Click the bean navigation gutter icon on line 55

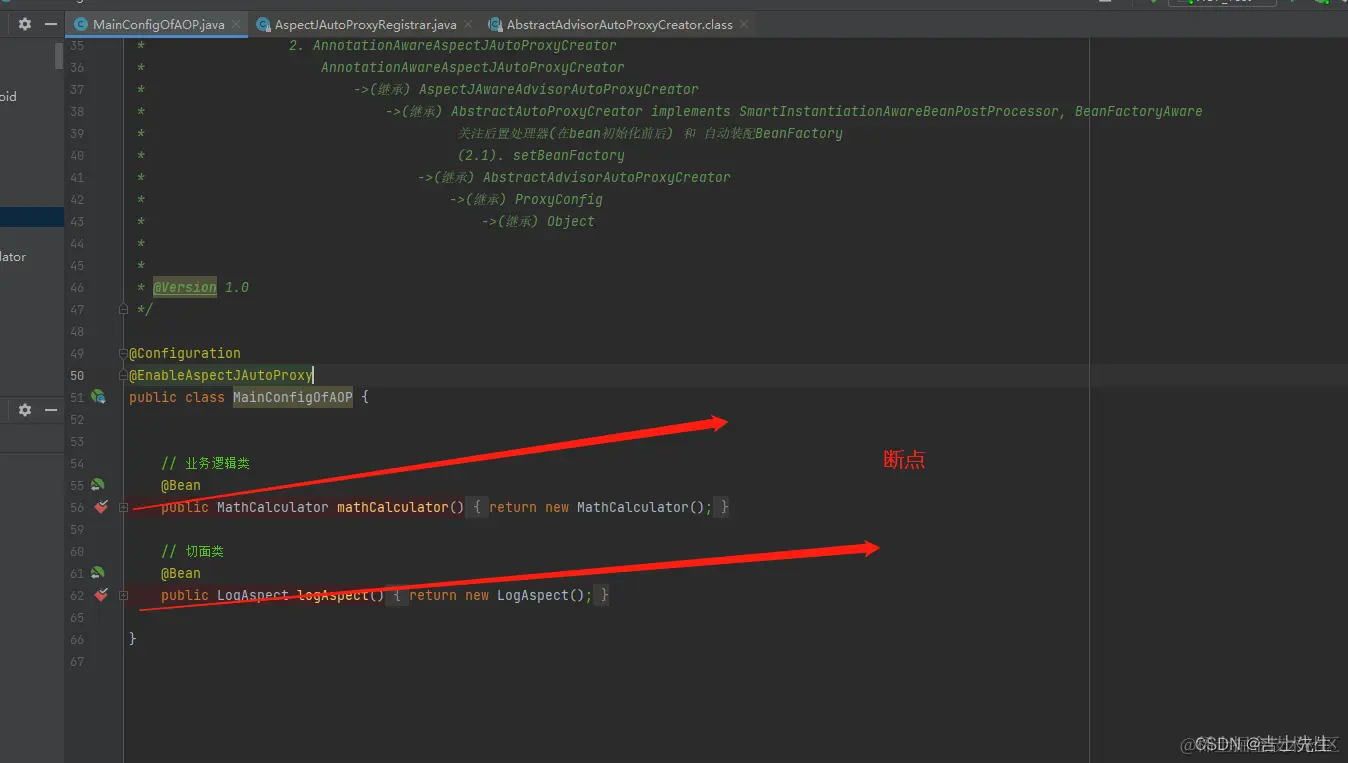[x=98, y=485]
